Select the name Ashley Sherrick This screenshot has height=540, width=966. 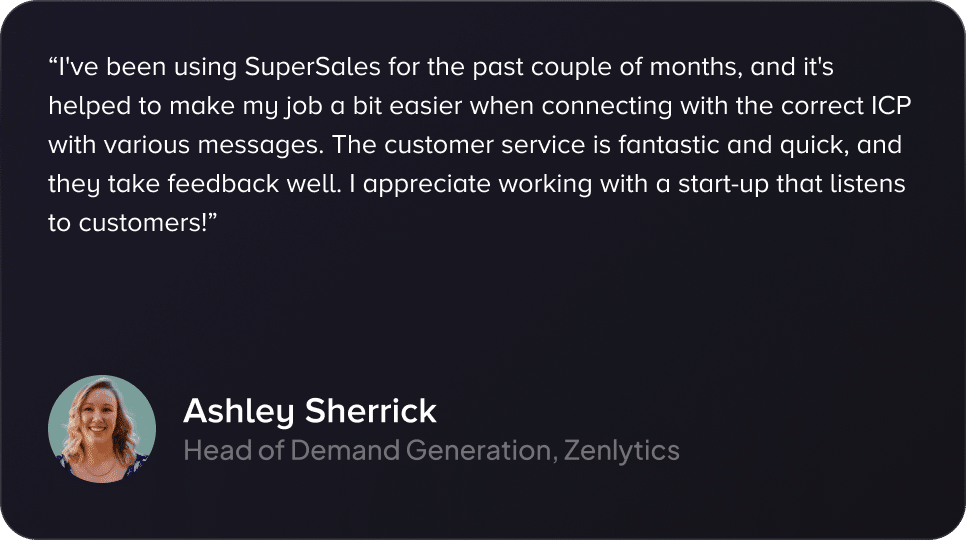click(310, 411)
